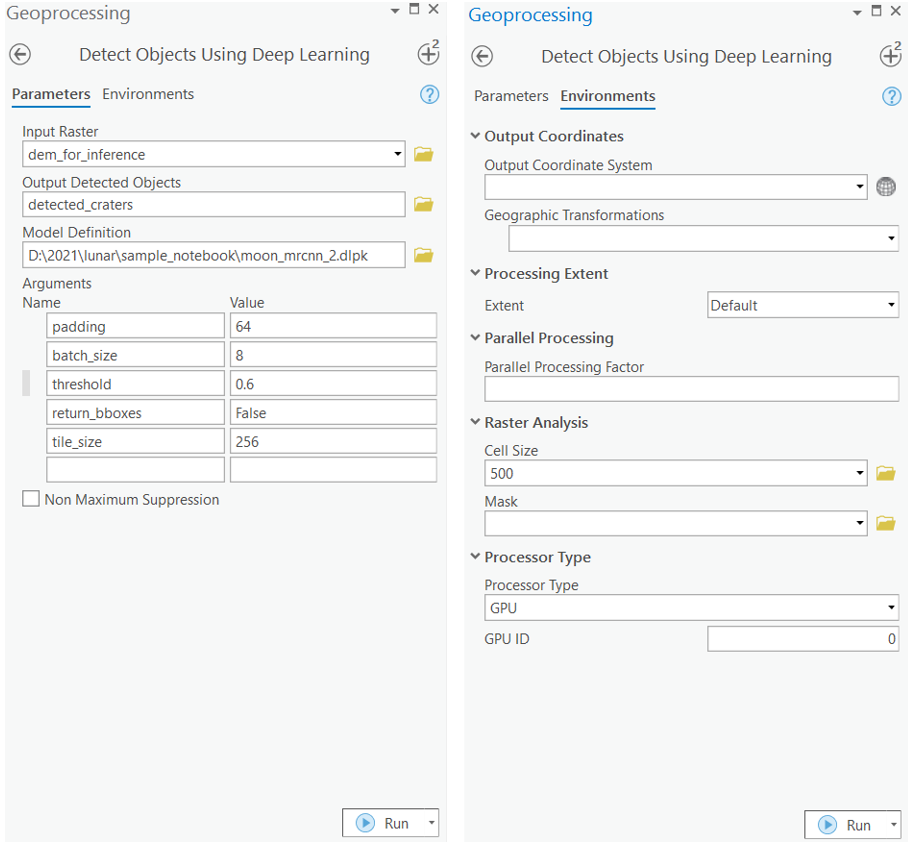Open Run options arrow in right pane
This screenshot has height=853, width=908.
890,825
